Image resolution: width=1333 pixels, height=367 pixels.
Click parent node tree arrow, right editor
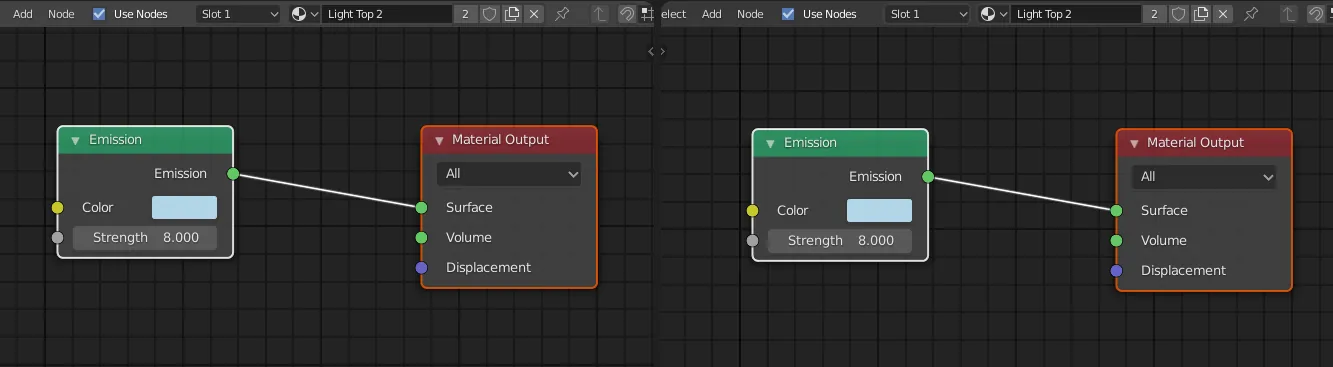click(1288, 14)
